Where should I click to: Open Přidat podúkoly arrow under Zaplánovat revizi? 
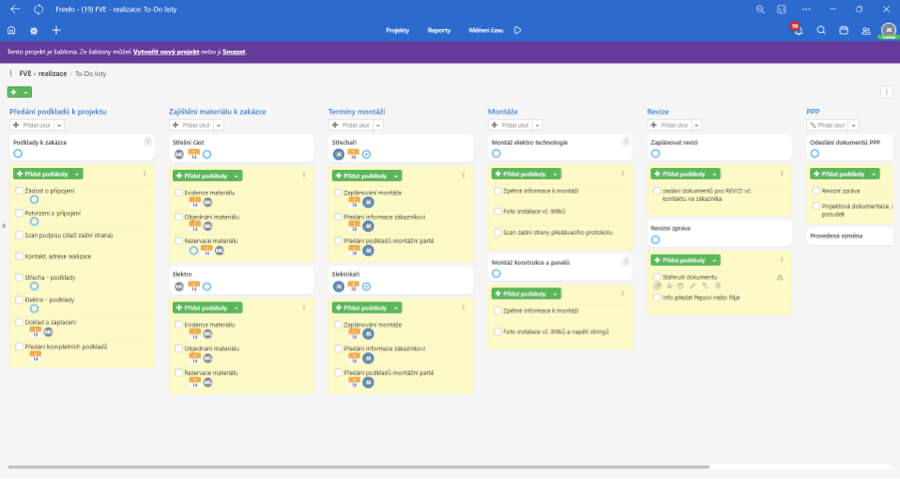(715, 174)
